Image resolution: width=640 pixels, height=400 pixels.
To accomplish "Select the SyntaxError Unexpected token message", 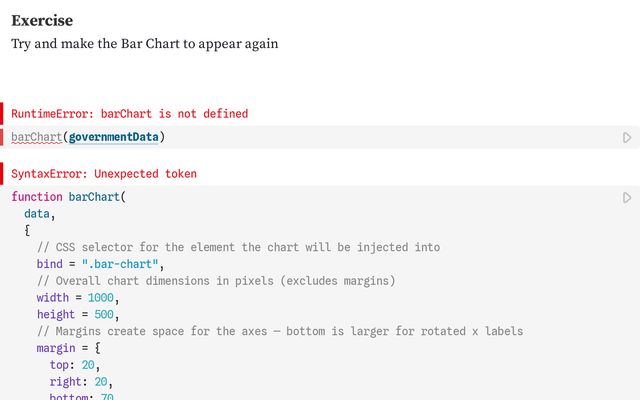I will (103, 174).
